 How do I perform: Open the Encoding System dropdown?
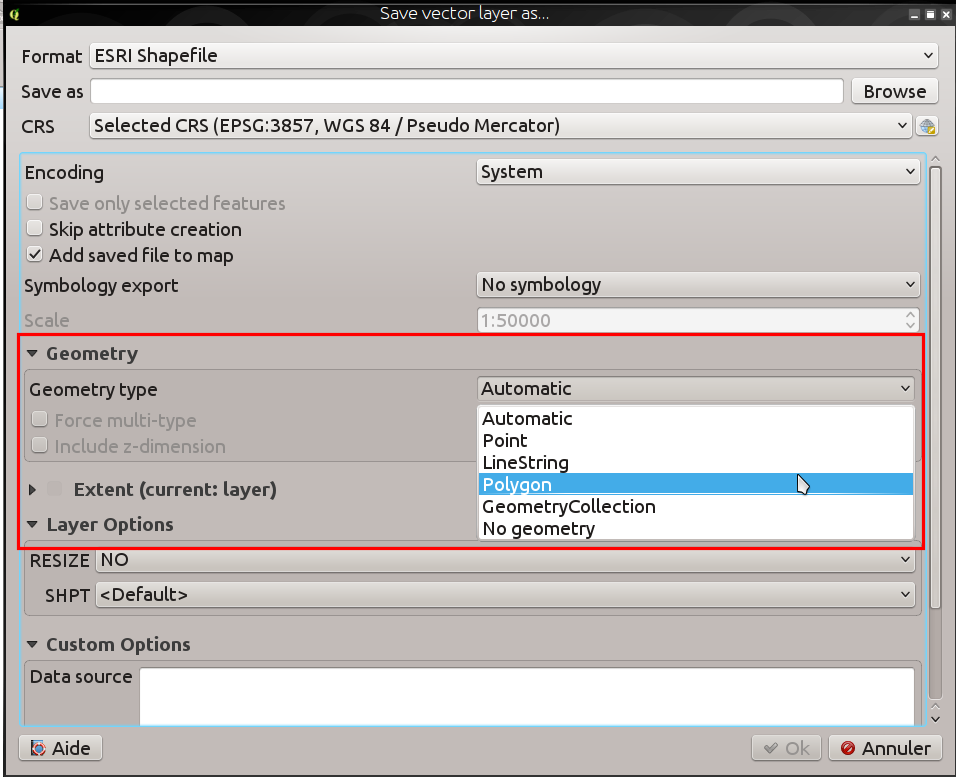[x=697, y=172]
